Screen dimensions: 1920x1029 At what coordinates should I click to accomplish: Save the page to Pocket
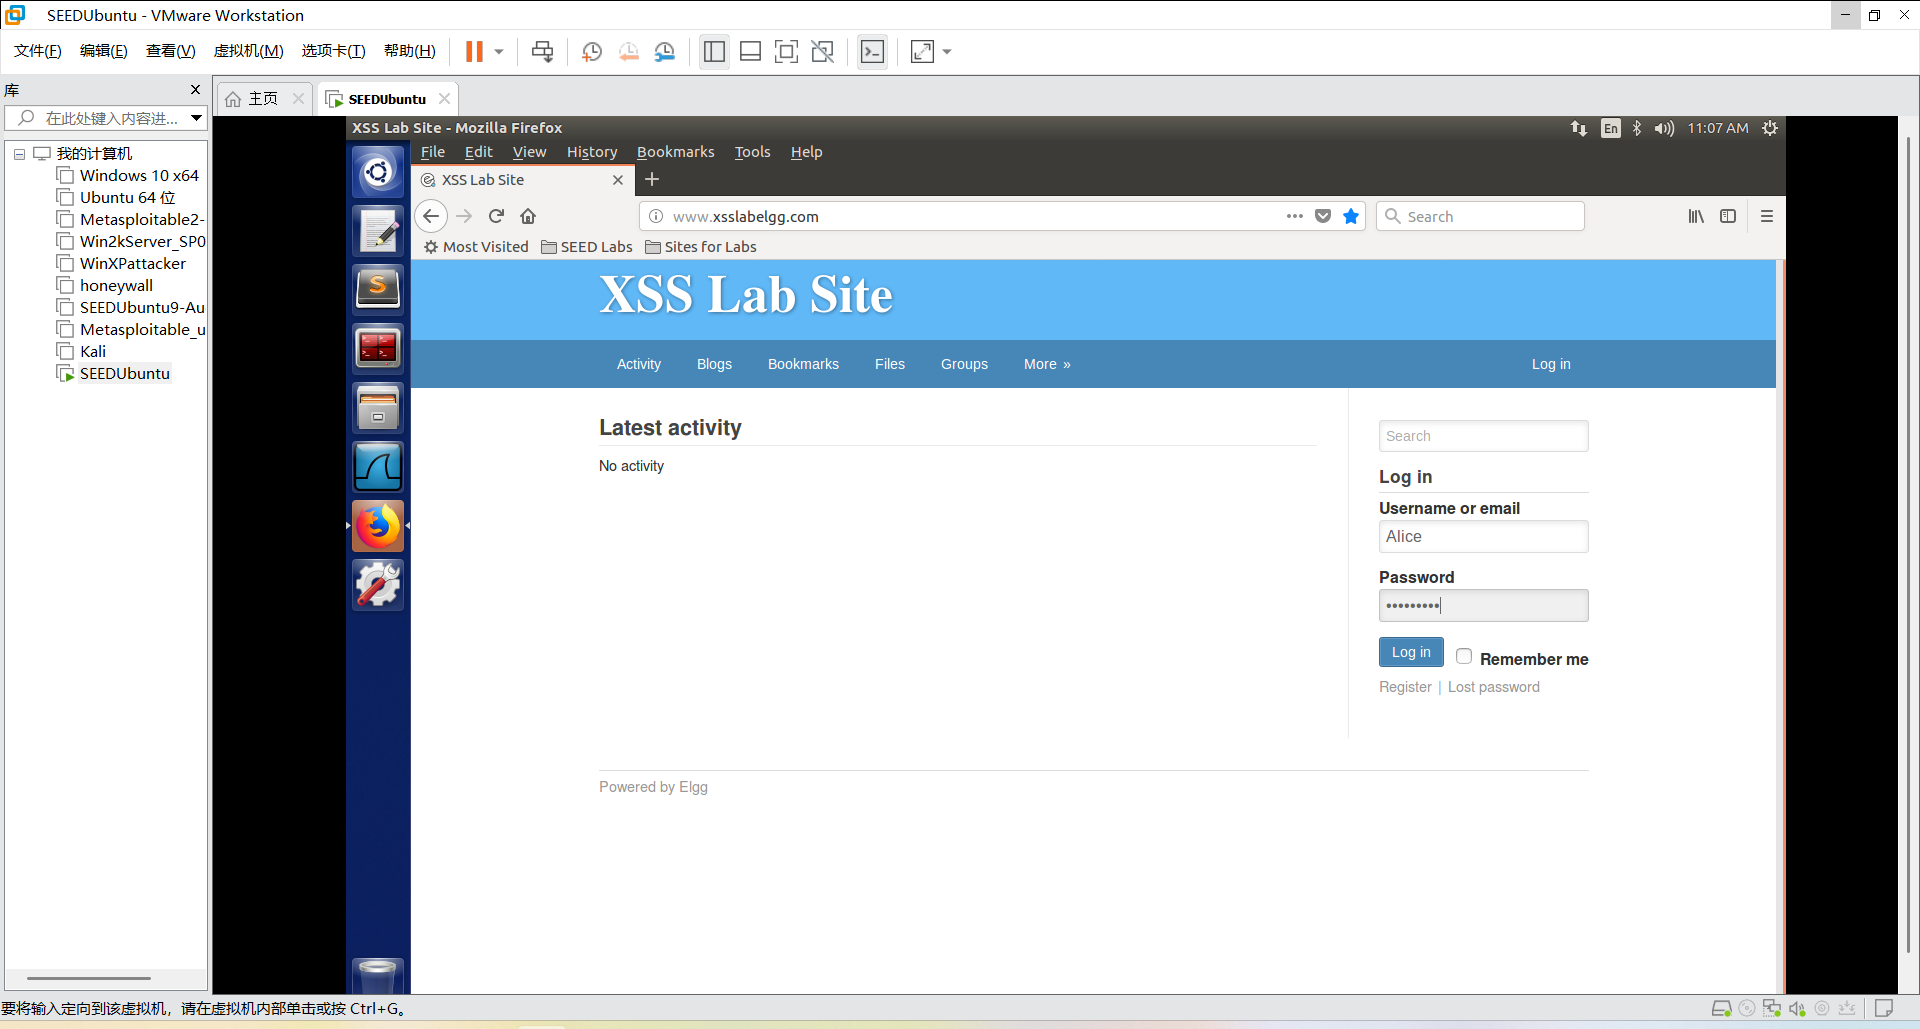1323,216
